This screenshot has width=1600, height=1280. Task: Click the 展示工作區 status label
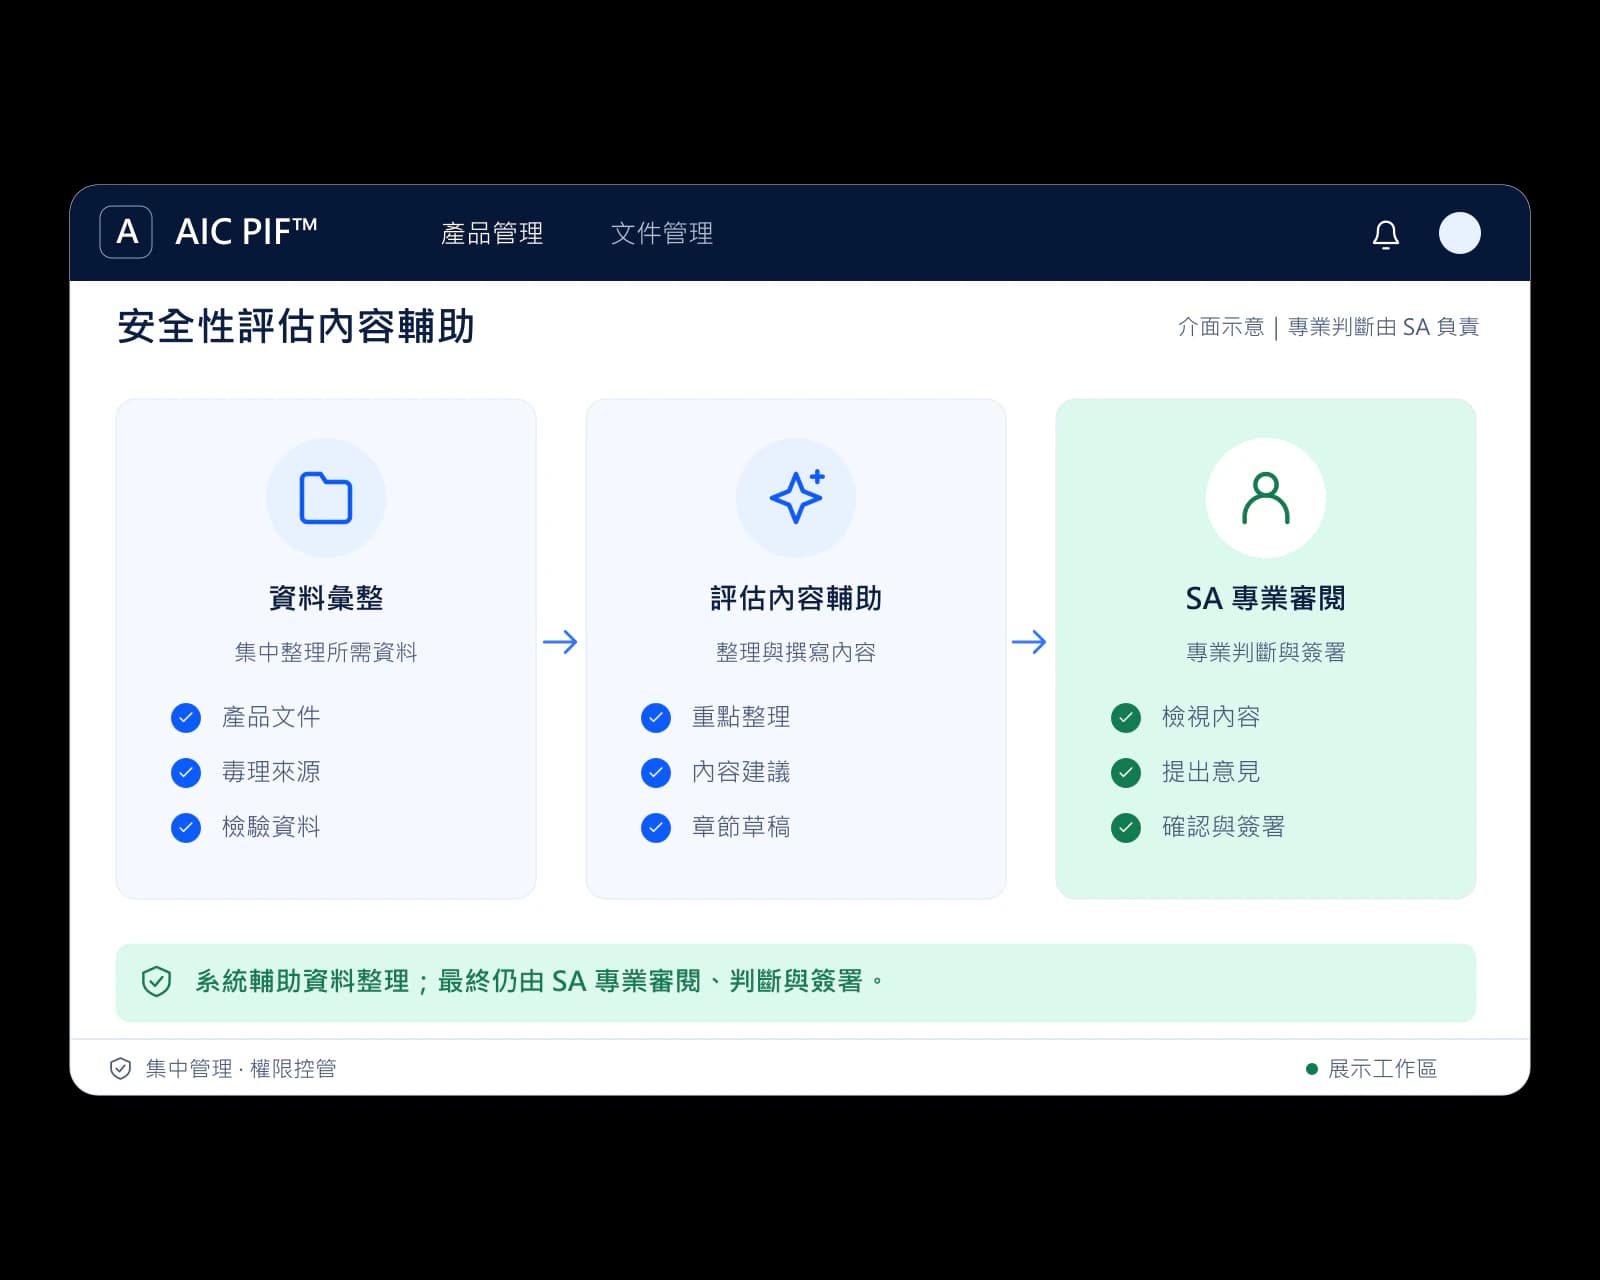click(1382, 1069)
